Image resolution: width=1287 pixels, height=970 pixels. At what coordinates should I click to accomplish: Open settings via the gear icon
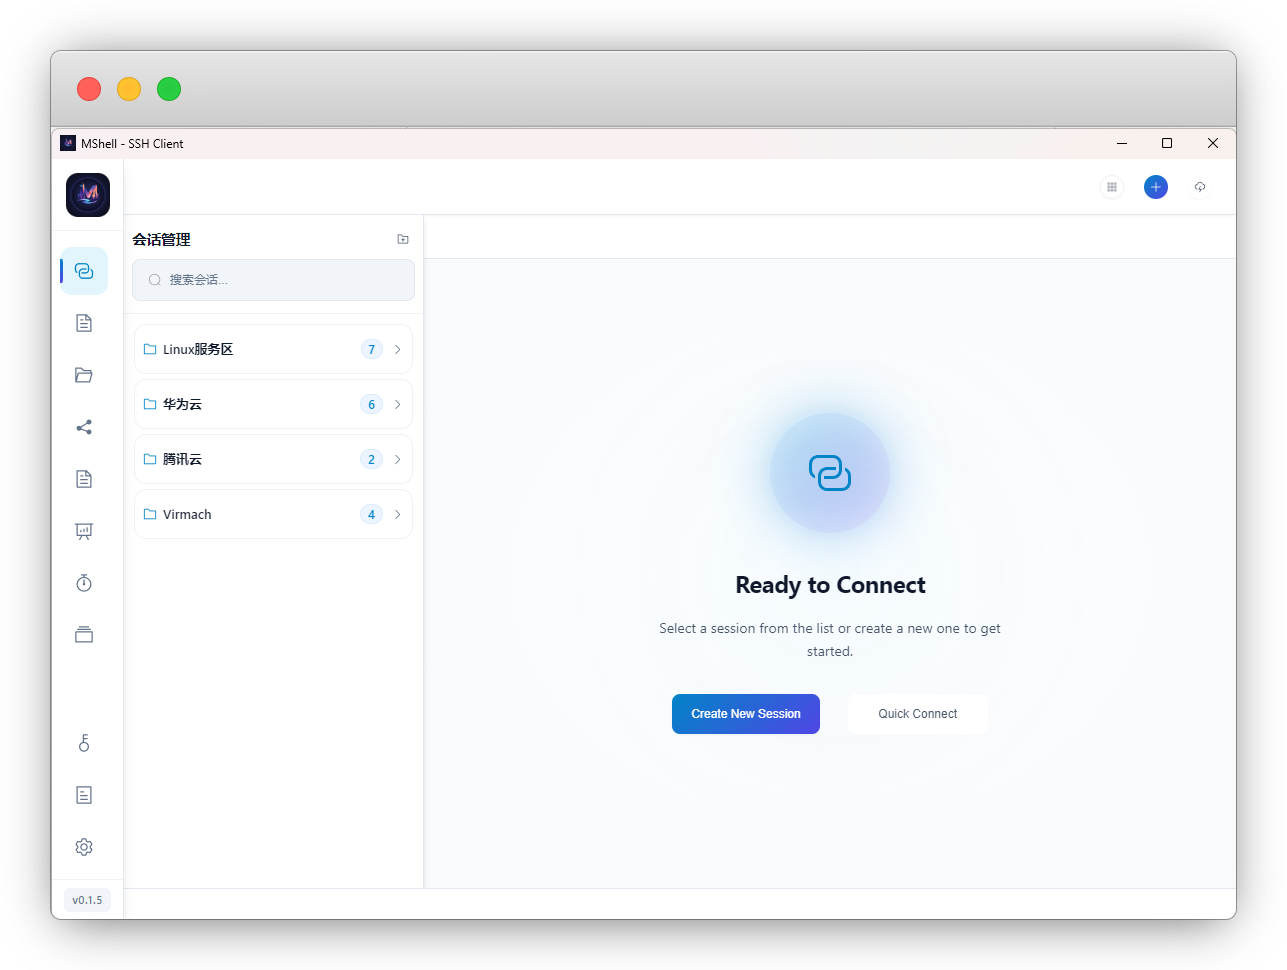84,847
